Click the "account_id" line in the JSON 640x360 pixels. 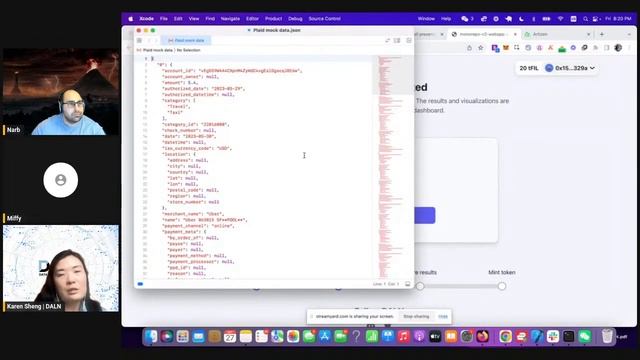232,71
